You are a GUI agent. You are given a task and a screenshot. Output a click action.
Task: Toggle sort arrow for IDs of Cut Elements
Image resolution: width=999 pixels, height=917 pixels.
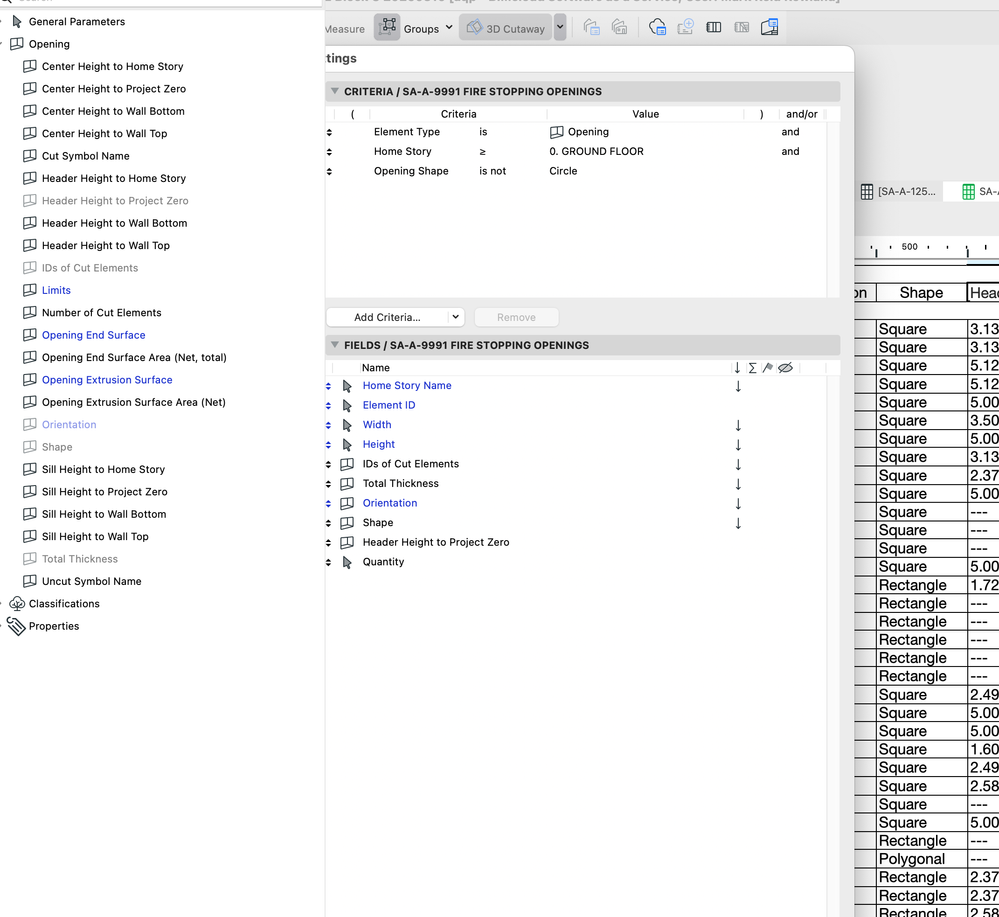738,465
